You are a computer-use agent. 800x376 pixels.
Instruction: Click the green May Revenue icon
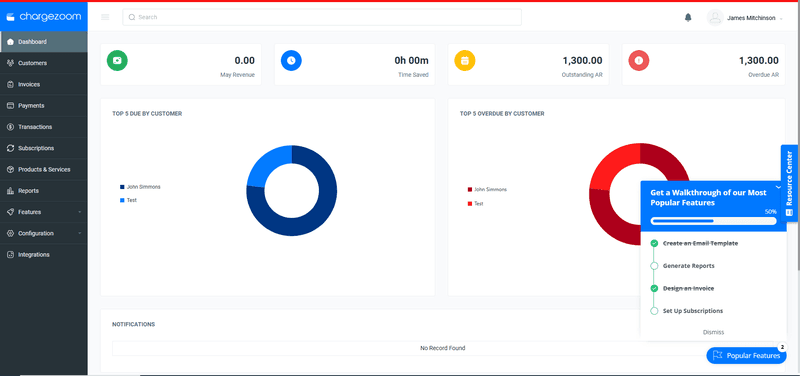(x=117, y=60)
